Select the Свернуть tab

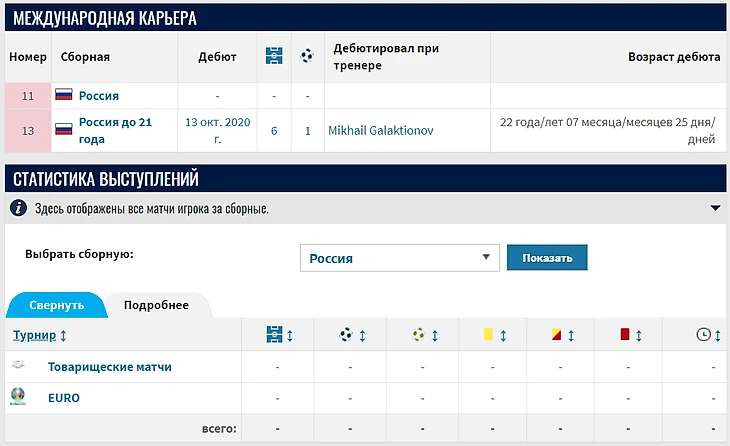(57, 305)
